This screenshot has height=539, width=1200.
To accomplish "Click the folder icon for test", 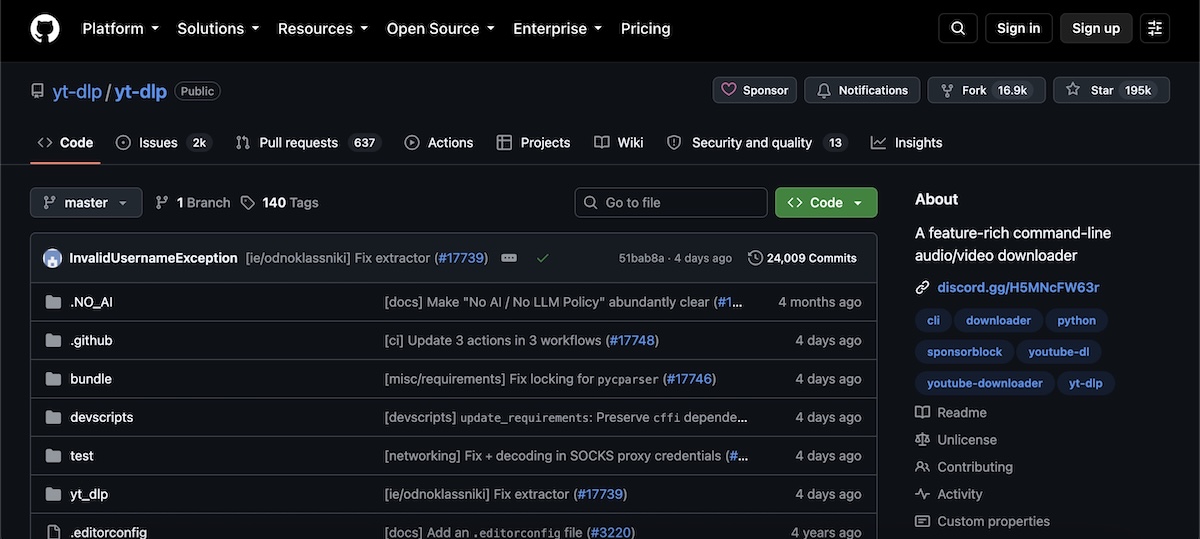I will coord(53,456).
